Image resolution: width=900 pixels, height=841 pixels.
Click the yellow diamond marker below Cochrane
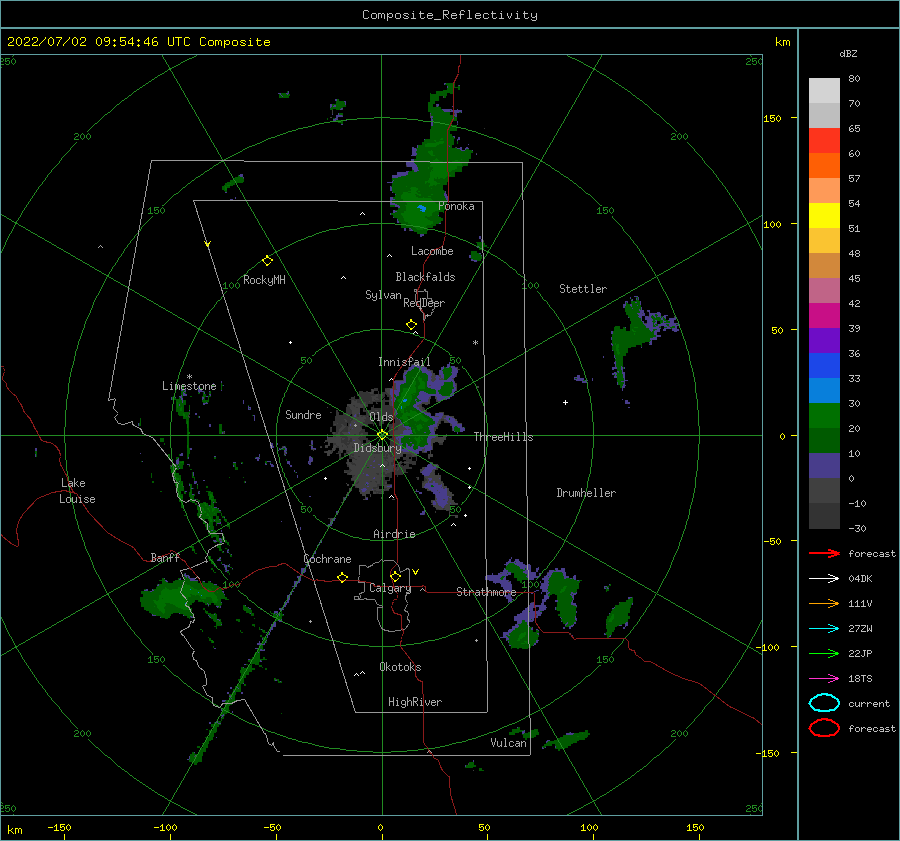(343, 578)
